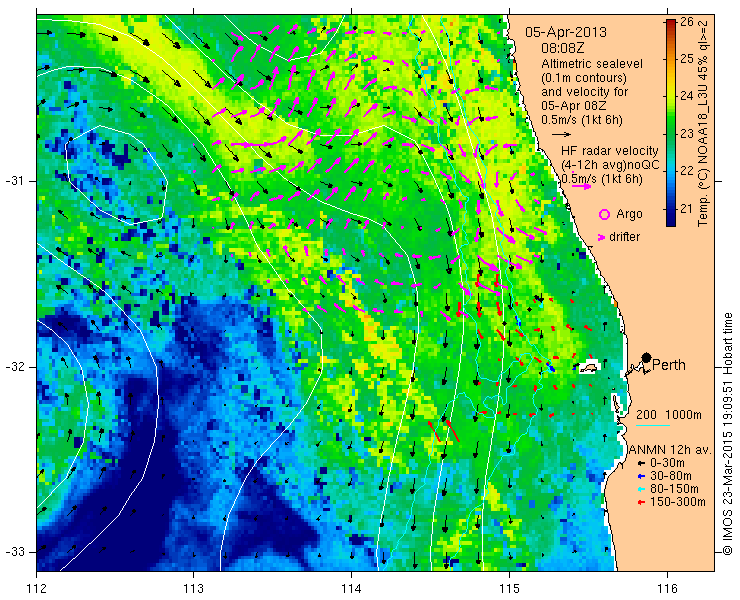Click the green 23 degree band of colorbar
740x600 pixels.
[670, 134]
